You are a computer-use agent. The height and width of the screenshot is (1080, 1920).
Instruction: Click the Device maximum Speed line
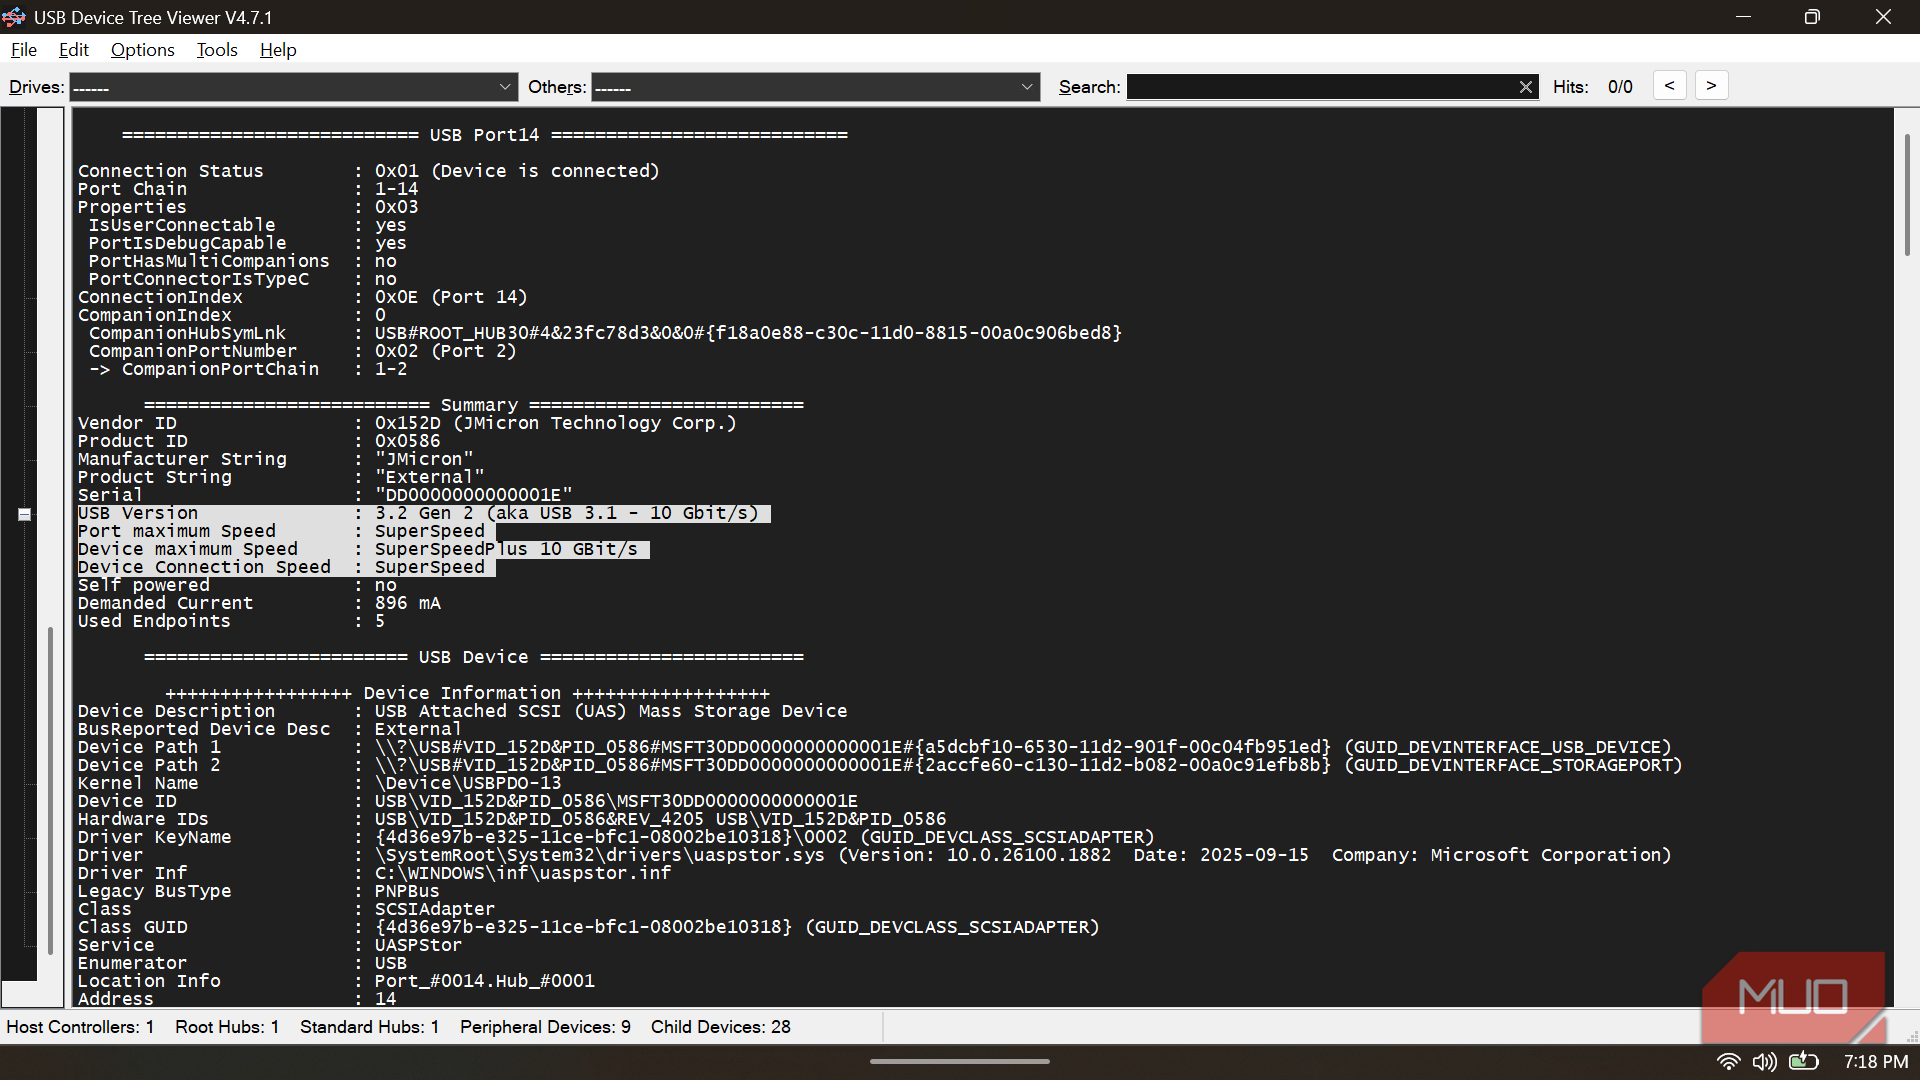click(363, 549)
